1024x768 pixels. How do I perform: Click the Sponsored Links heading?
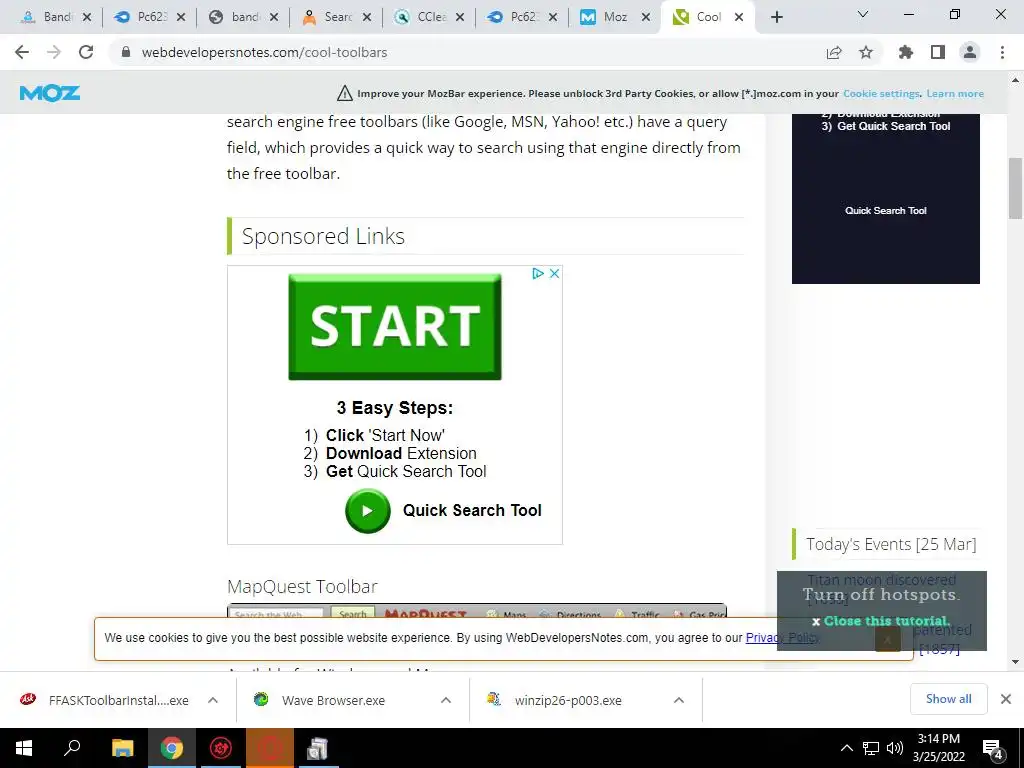(x=323, y=236)
